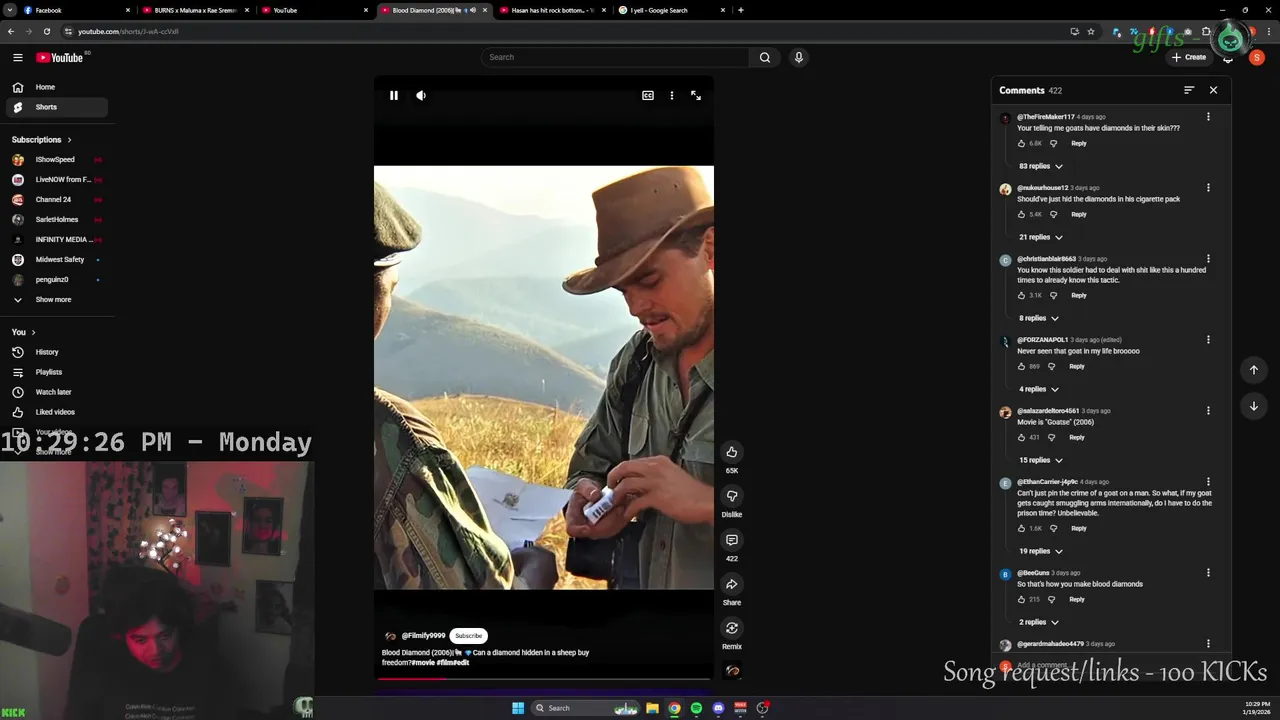Open the sound thumbnail below Remix
The image size is (1280, 720).
pos(732,671)
